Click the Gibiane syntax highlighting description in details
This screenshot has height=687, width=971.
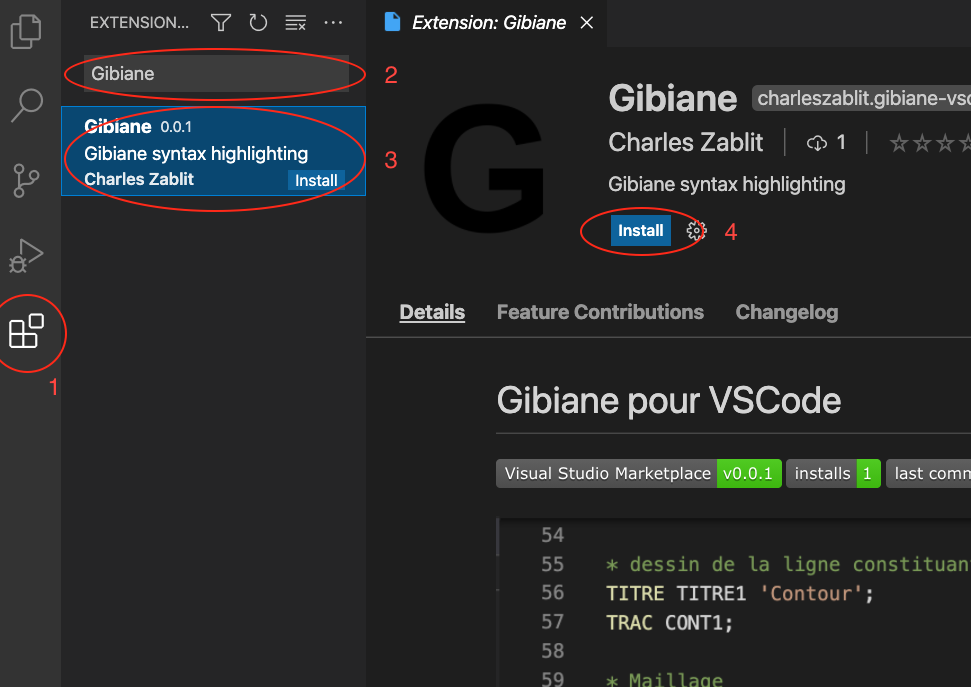tap(726, 185)
